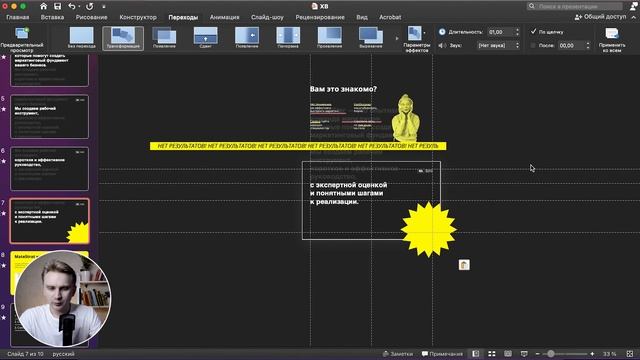Select the yellow НЕТ РЕЗУЛЬТАТОВ banner
The height and width of the screenshot is (360, 640).
(x=298, y=146)
